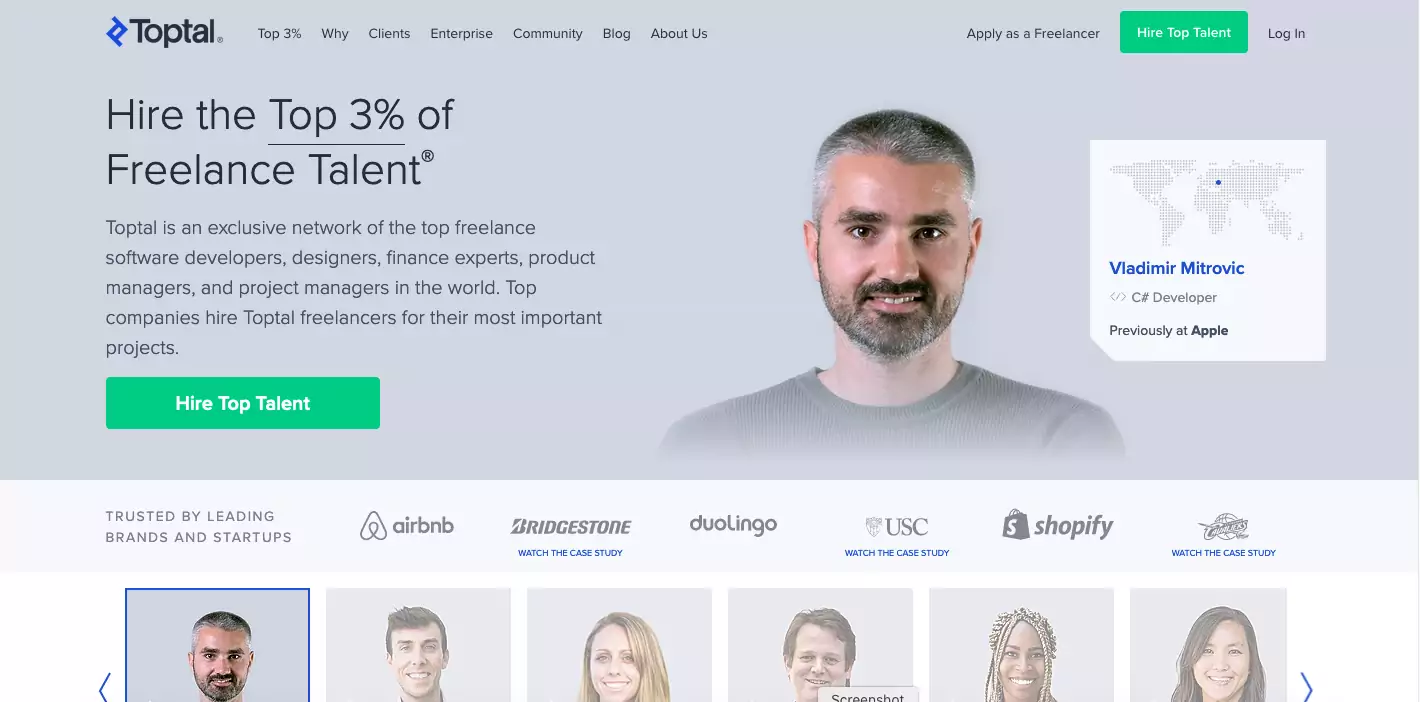This screenshot has width=1420, height=702.
Task: Open the Community nav item
Action: (547, 33)
